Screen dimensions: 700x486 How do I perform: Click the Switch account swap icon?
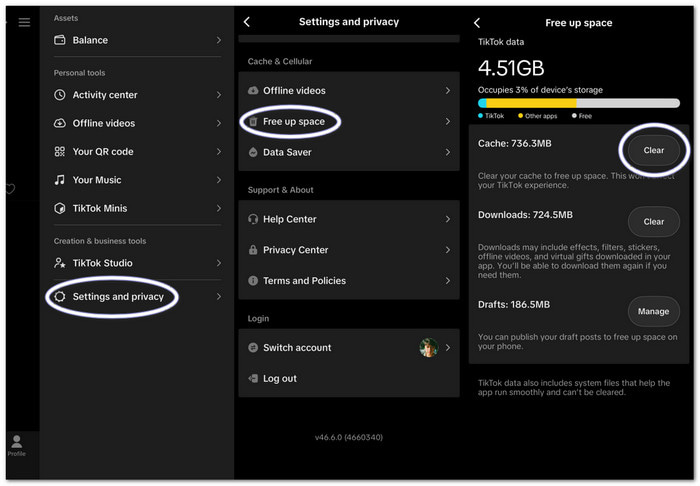[x=253, y=348]
